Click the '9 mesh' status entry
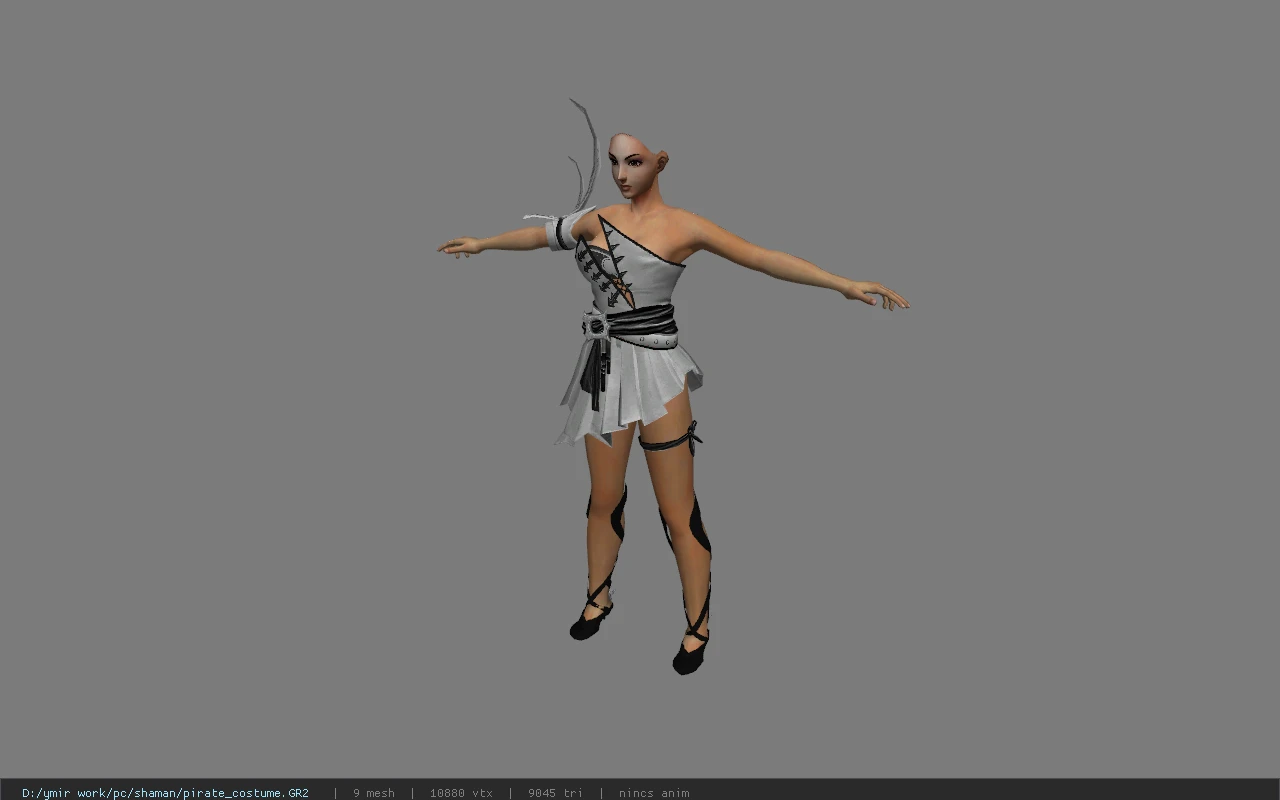Viewport: 1280px width, 800px height. [374, 793]
